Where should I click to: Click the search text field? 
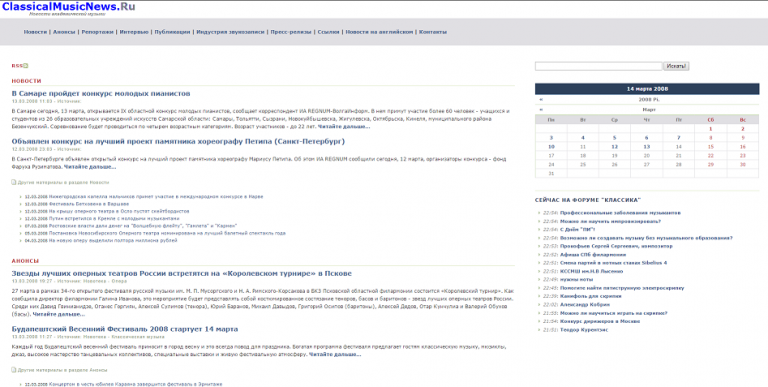pyautogui.click(x=599, y=66)
